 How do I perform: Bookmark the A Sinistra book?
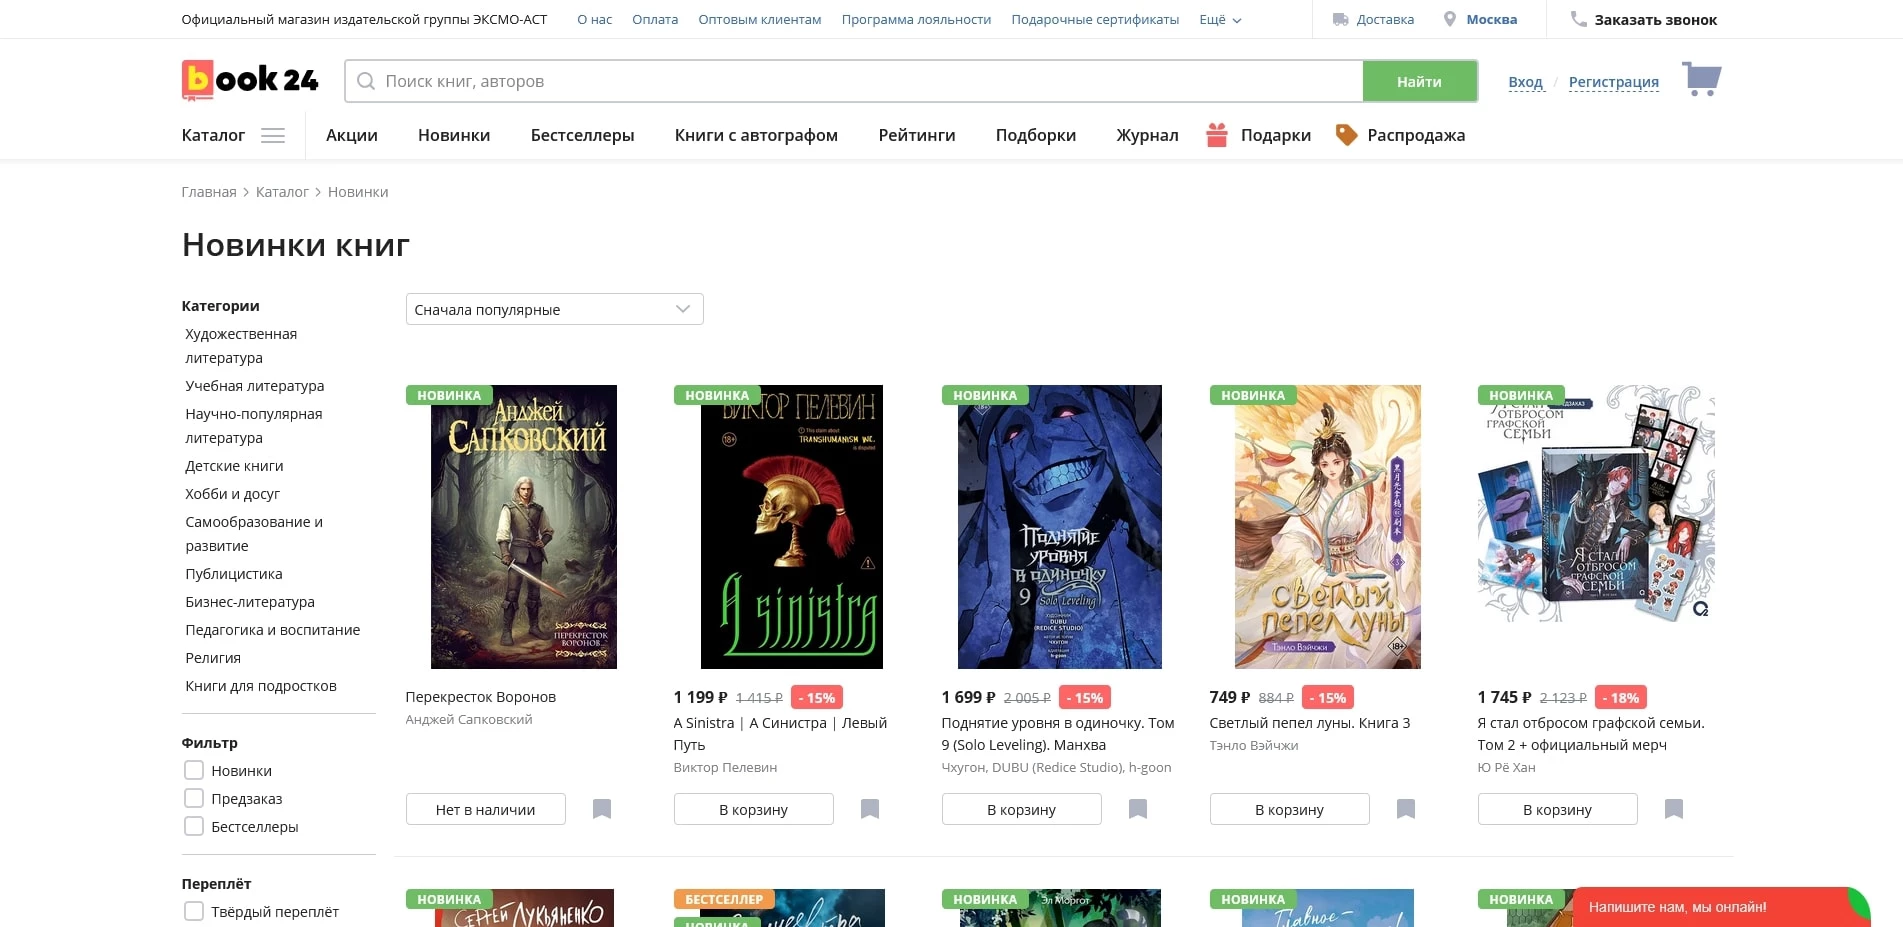pos(870,809)
